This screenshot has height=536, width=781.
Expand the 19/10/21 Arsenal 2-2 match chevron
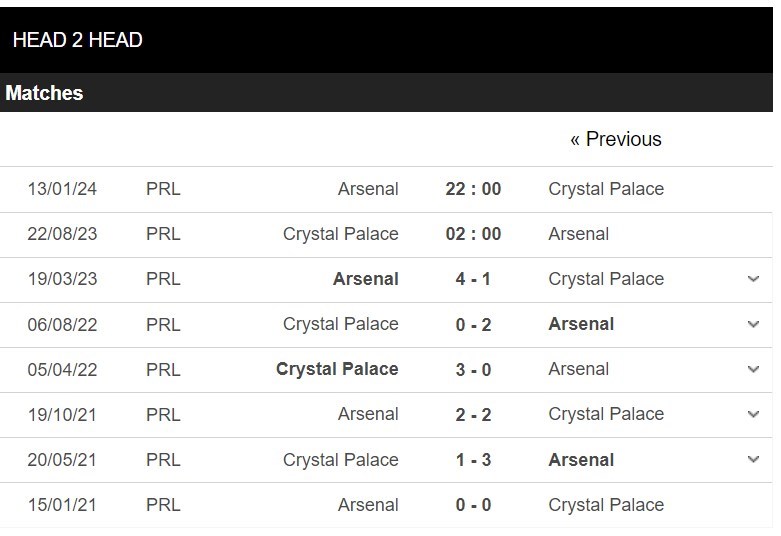(753, 414)
